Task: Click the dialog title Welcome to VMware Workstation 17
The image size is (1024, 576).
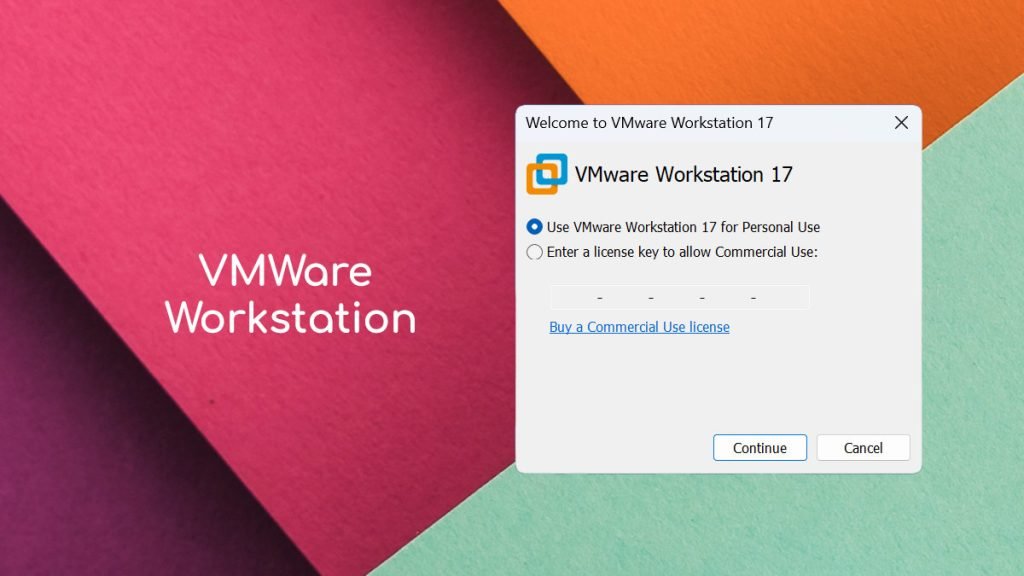Action: point(649,123)
